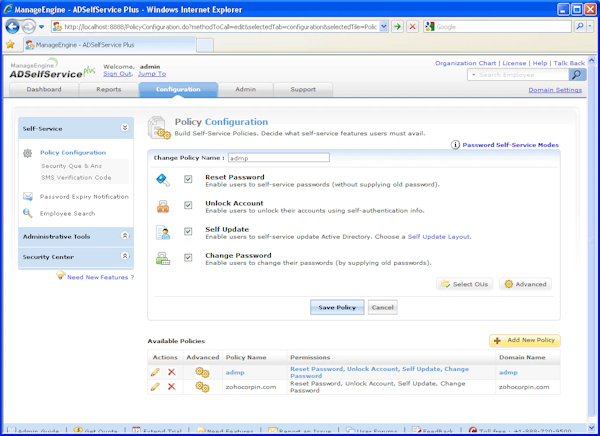Collapse the Self-Service sidebar section

[x=125, y=128]
